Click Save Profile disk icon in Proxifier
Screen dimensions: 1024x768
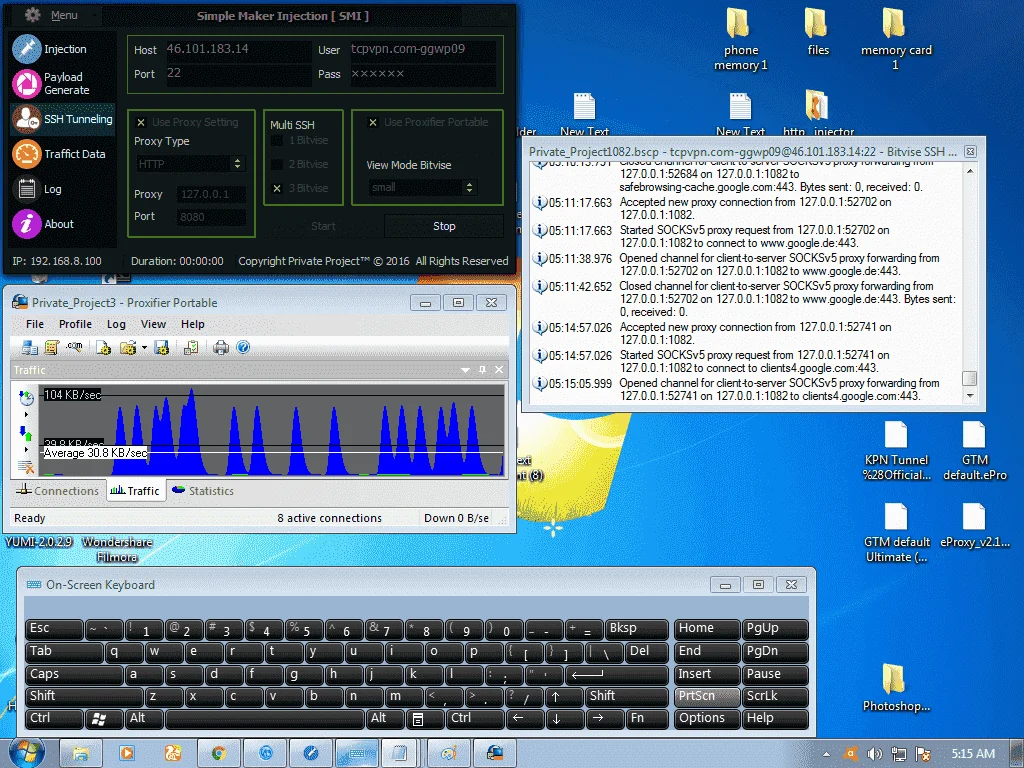point(161,347)
